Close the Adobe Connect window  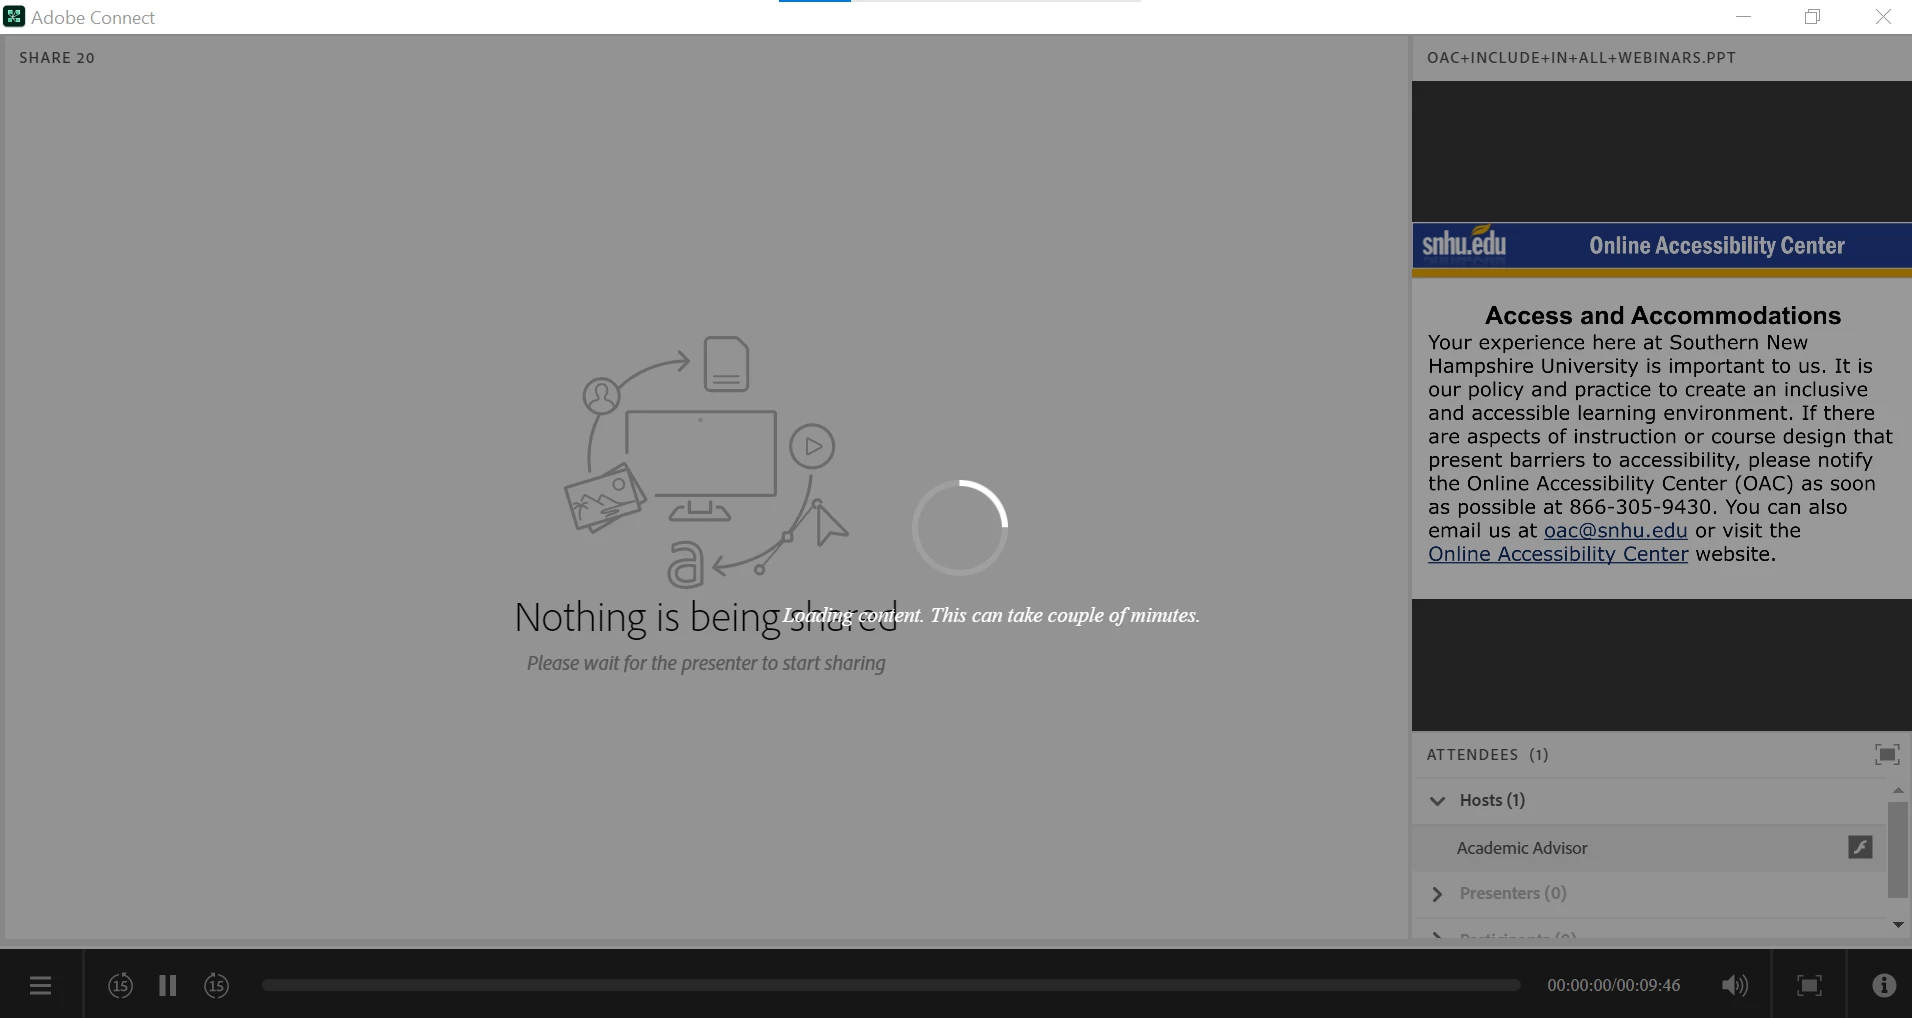(x=1883, y=17)
